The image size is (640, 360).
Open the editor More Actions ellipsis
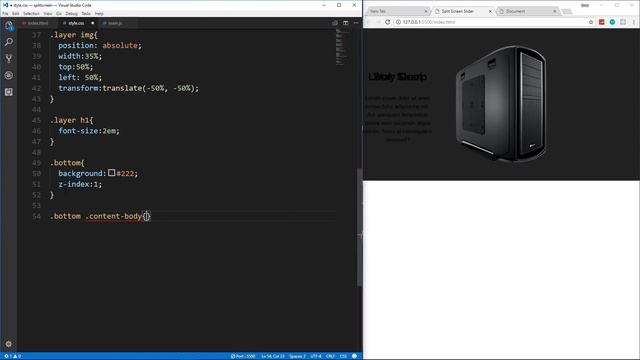tap(356, 23)
